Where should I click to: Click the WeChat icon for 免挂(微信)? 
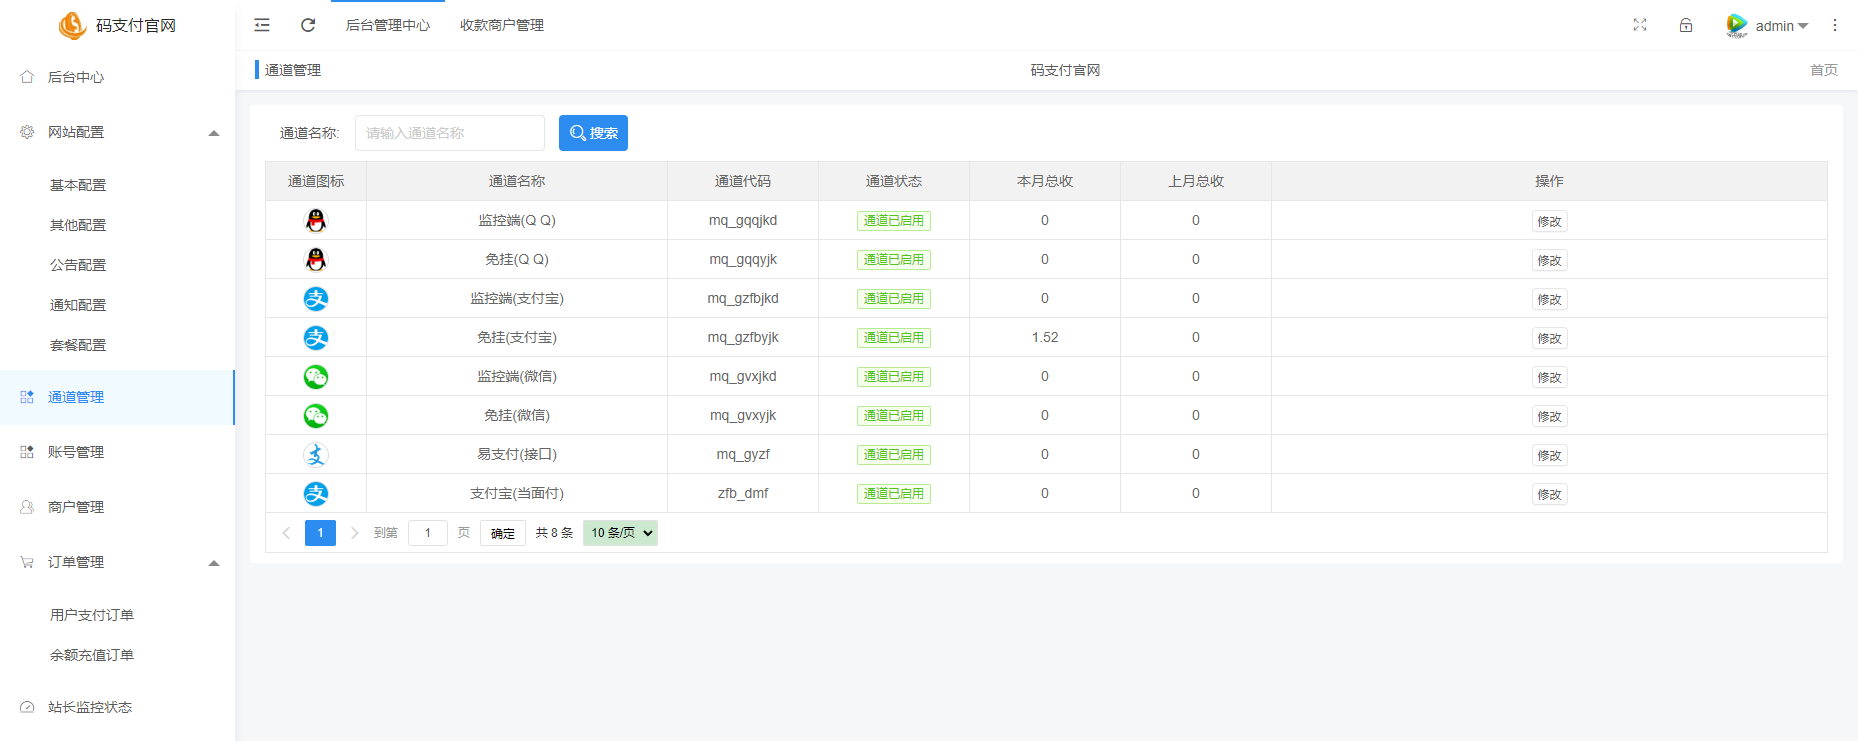click(316, 416)
